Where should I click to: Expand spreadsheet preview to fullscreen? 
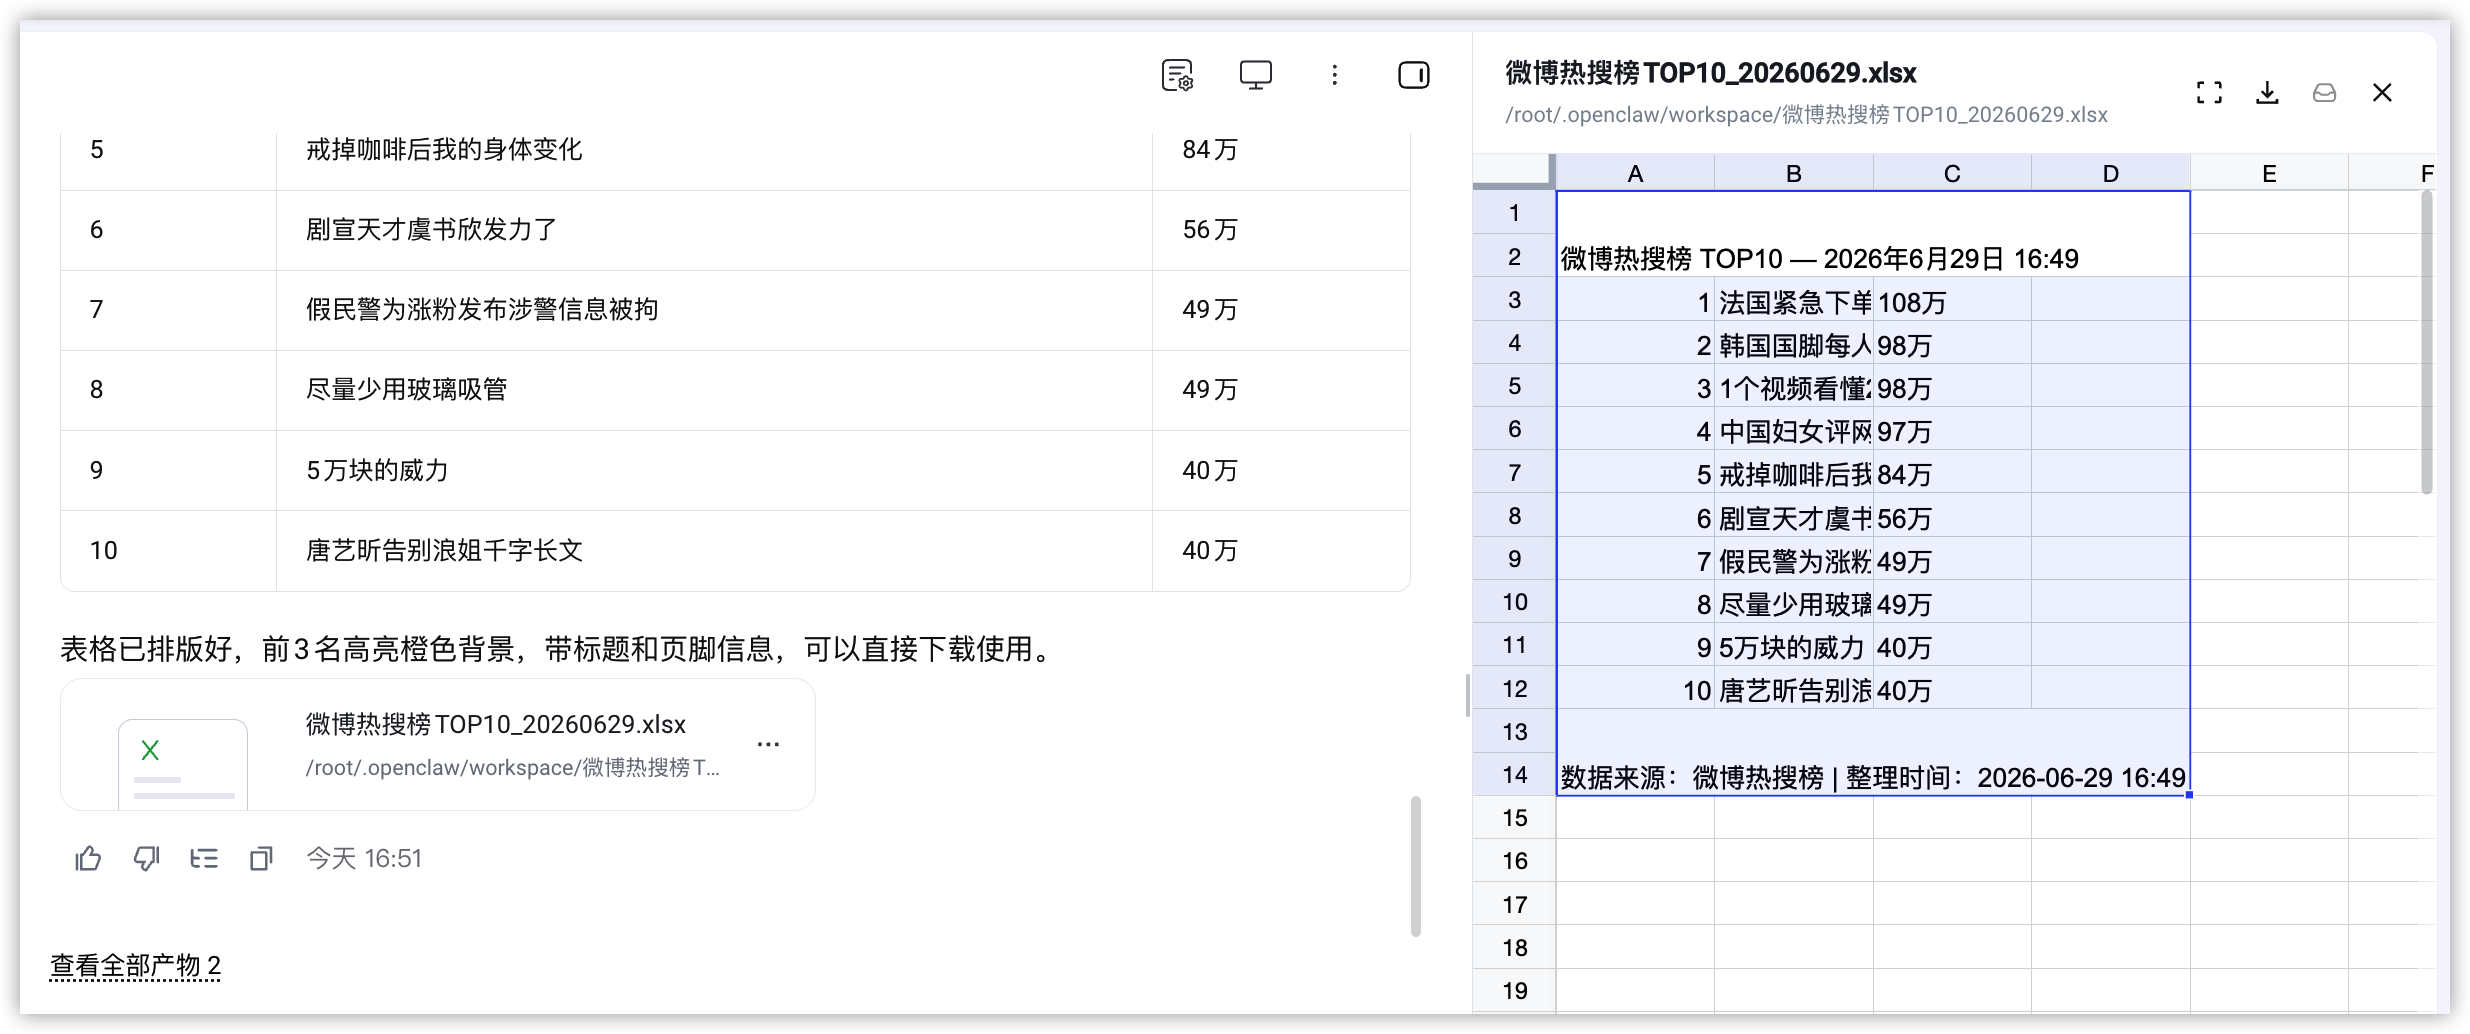2209,93
